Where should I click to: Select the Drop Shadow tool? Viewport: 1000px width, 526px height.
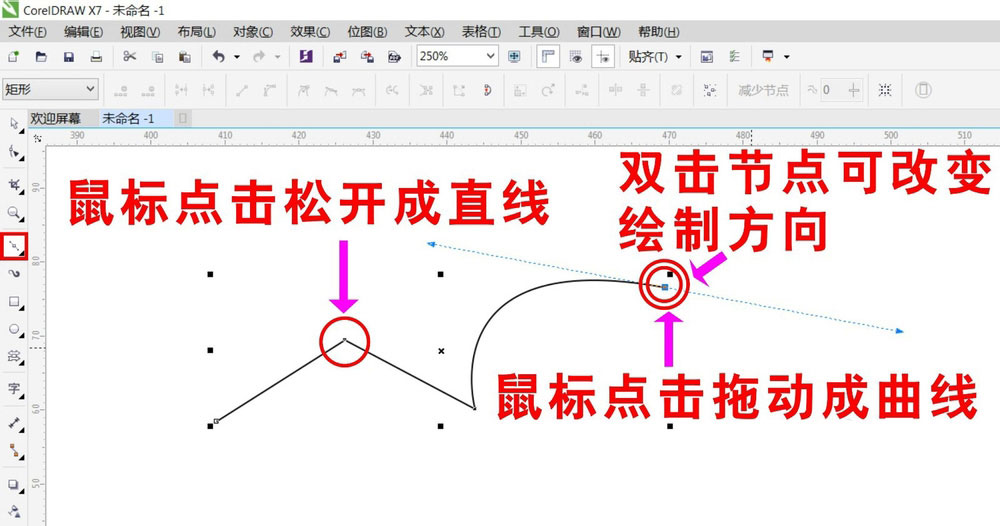point(13,485)
